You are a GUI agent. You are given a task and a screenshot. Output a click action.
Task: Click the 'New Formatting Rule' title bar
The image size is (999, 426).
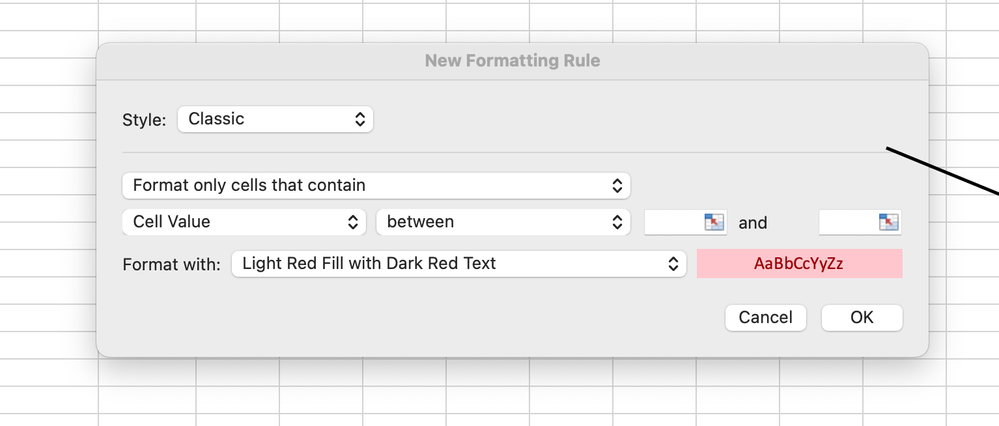[x=512, y=61]
